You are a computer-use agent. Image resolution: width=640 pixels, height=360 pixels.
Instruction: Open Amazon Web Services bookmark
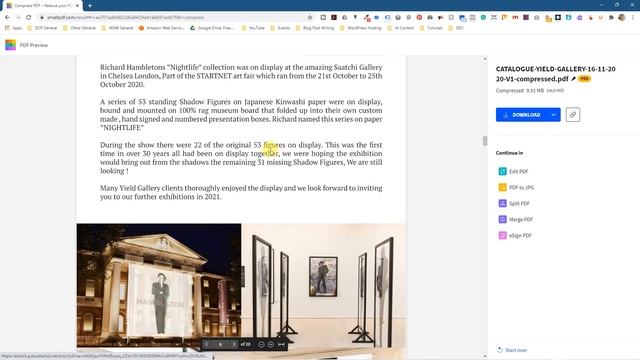click(x=162, y=28)
